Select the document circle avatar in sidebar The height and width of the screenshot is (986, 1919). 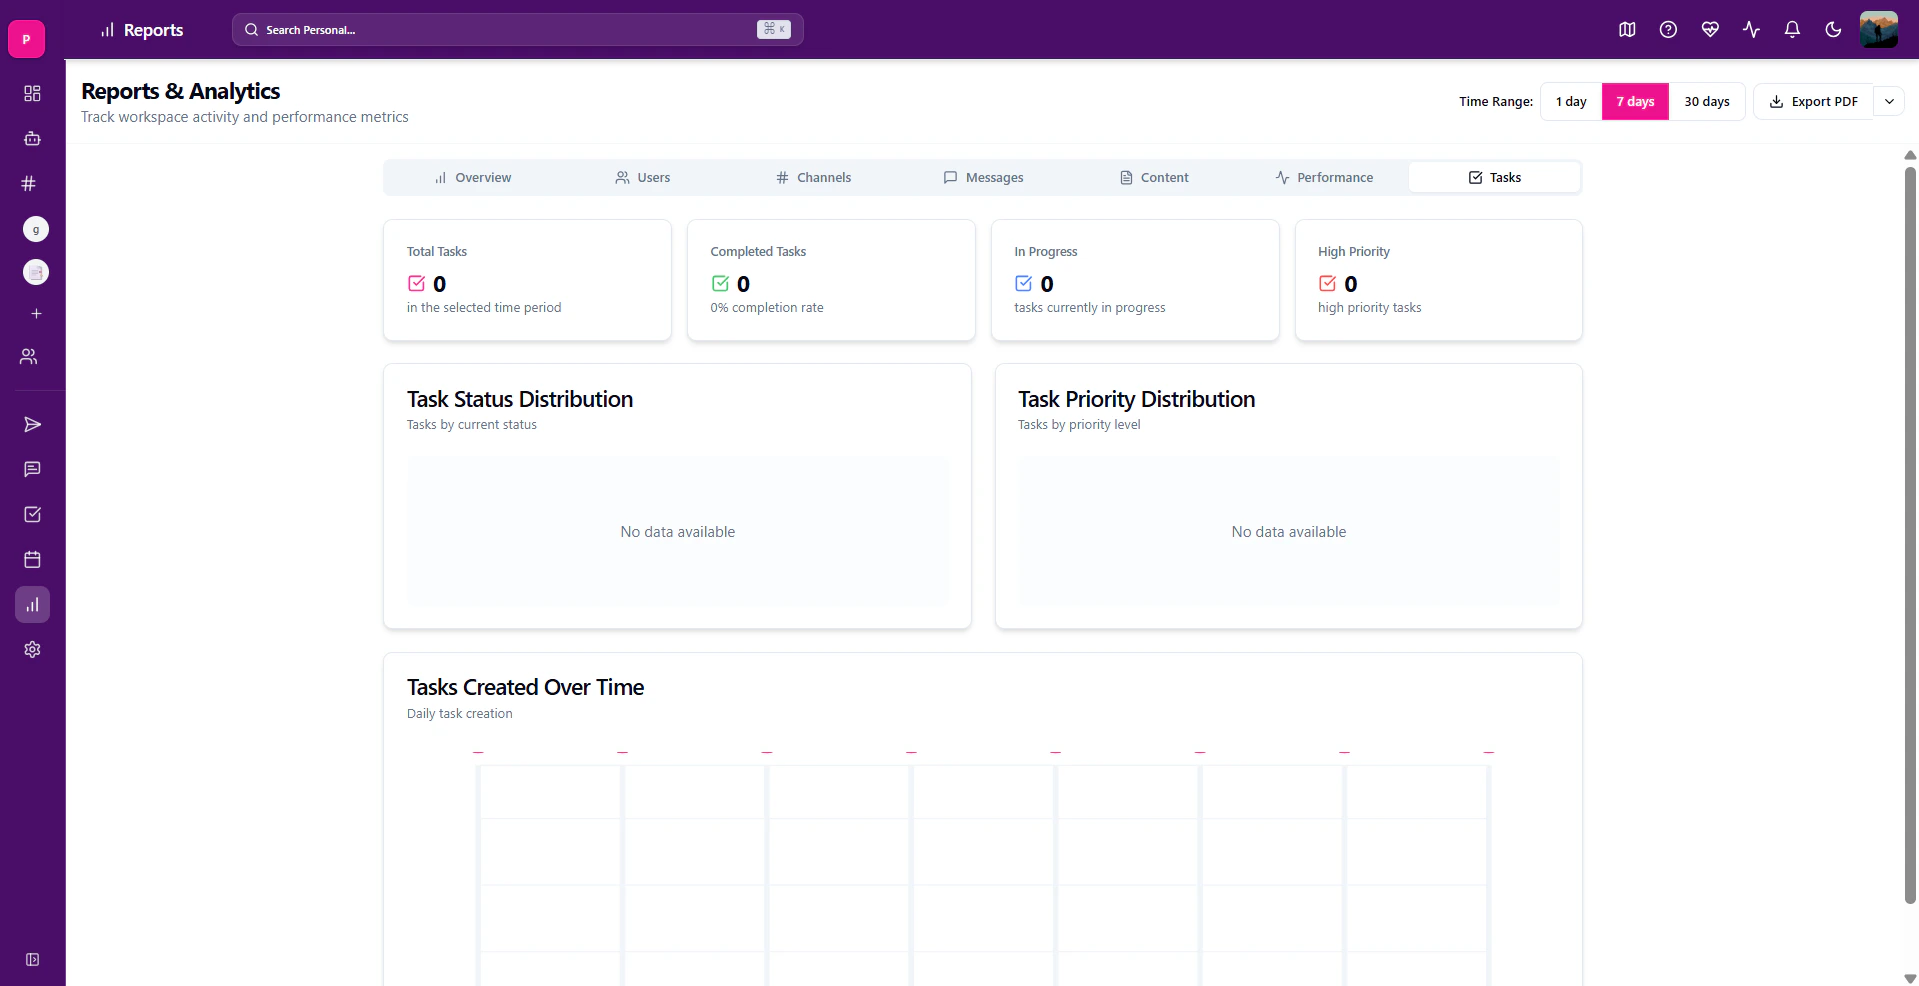coord(36,272)
